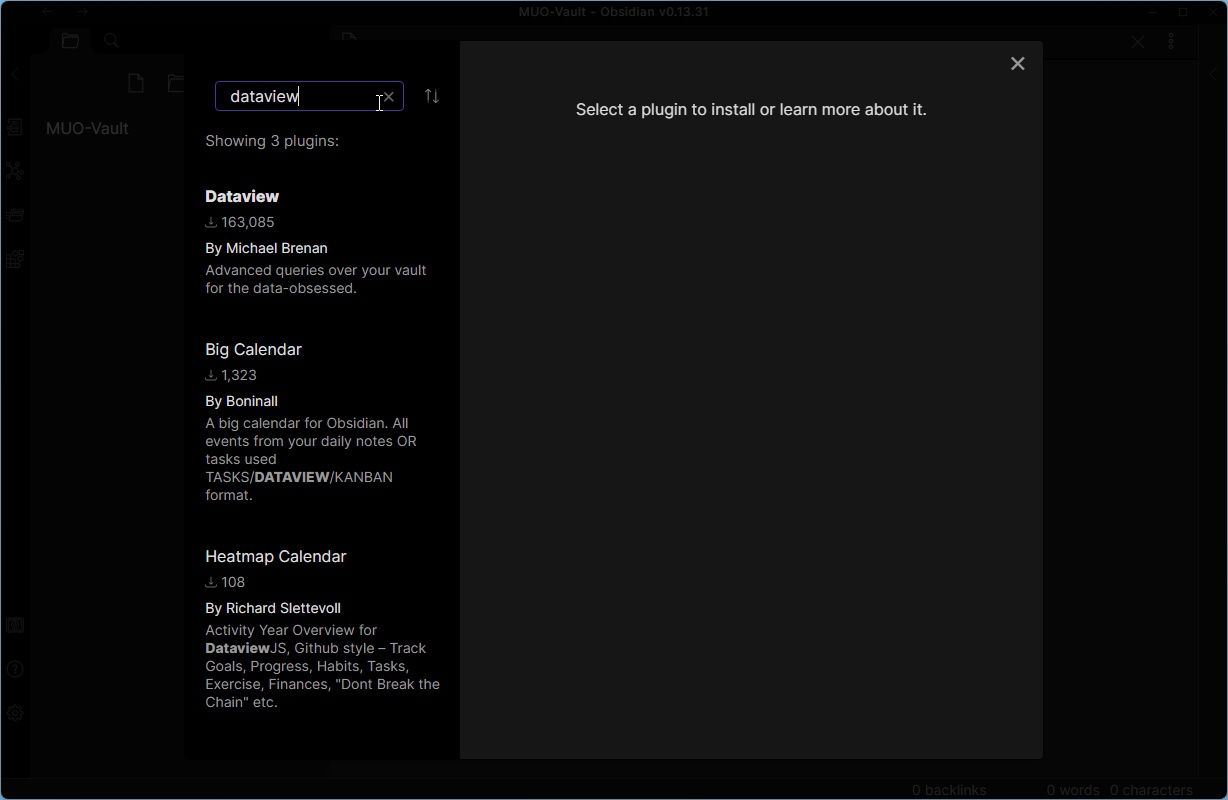The width and height of the screenshot is (1228, 800).
Task: Click author line "By Michael Brenan"
Action: point(266,248)
